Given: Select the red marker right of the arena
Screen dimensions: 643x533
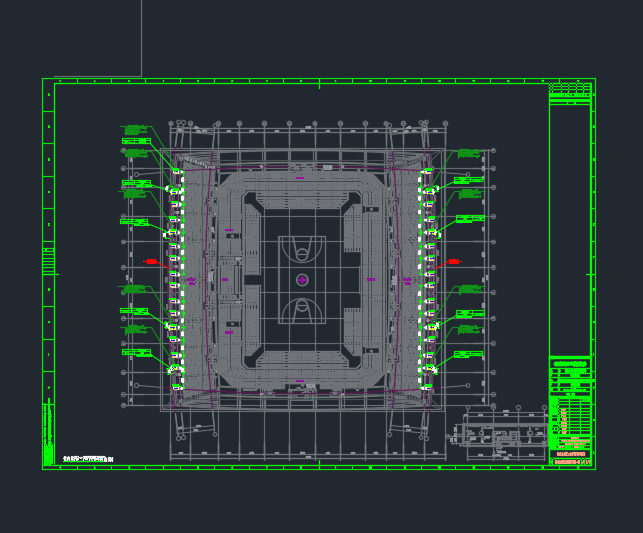Looking at the screenshot, I should coord(452,262).
